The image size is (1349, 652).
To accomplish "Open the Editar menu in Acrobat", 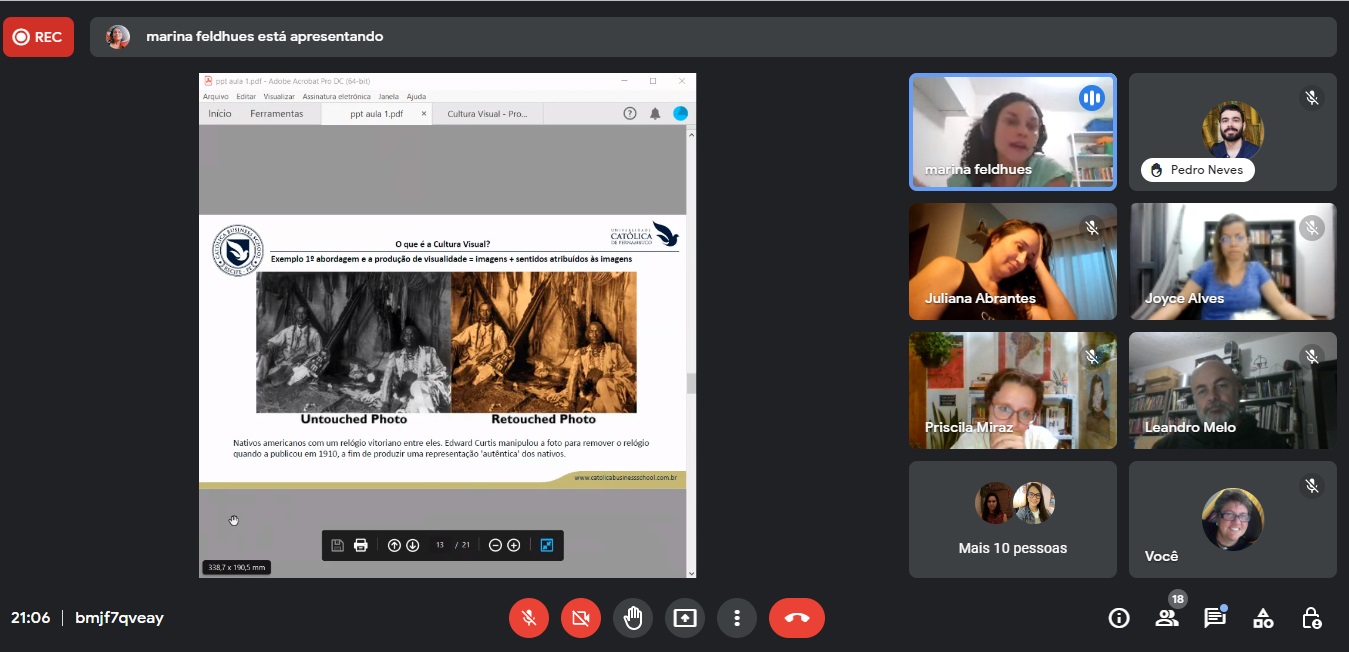I will click(x=246, y=97).
